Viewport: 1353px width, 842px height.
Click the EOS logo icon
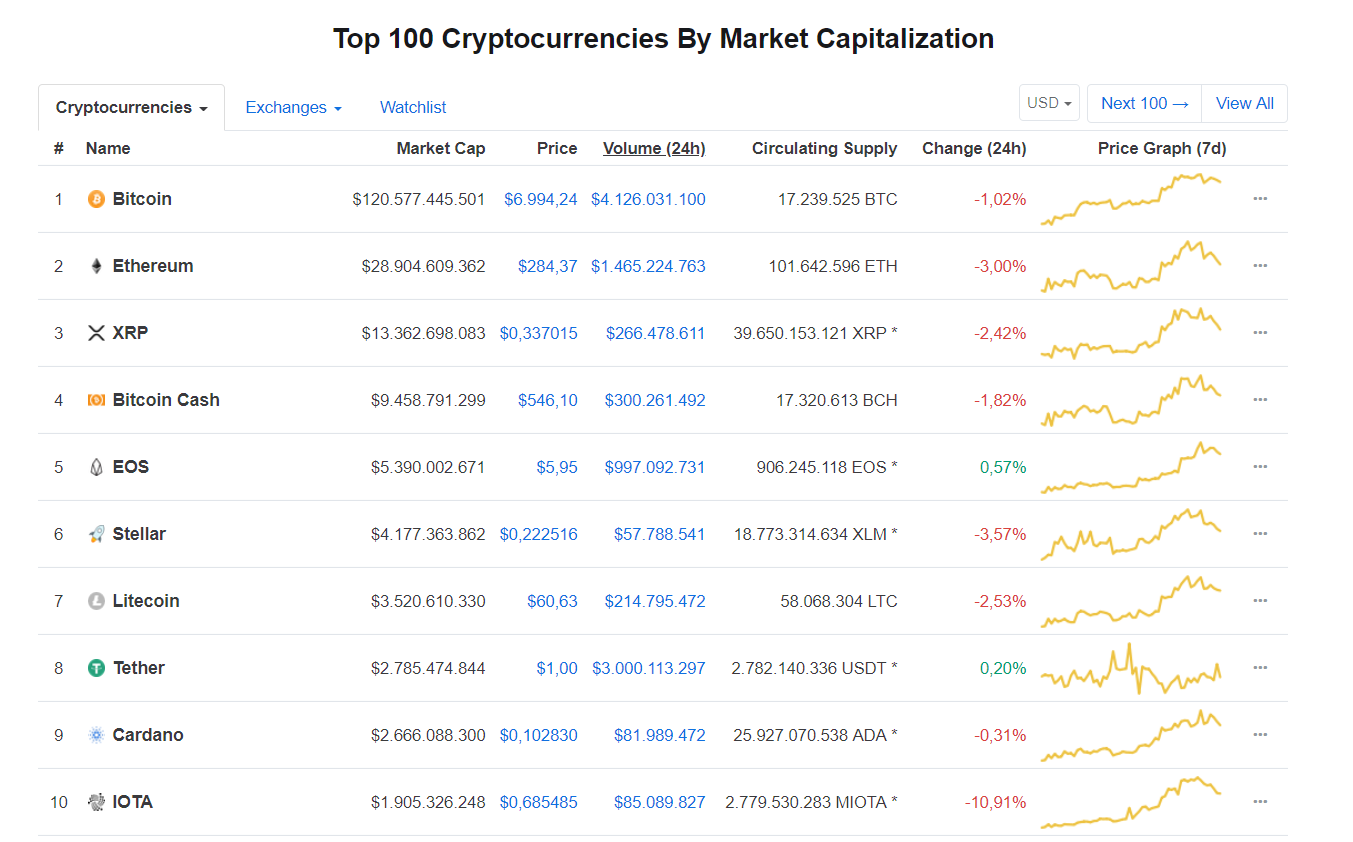(x=96, y=467)
